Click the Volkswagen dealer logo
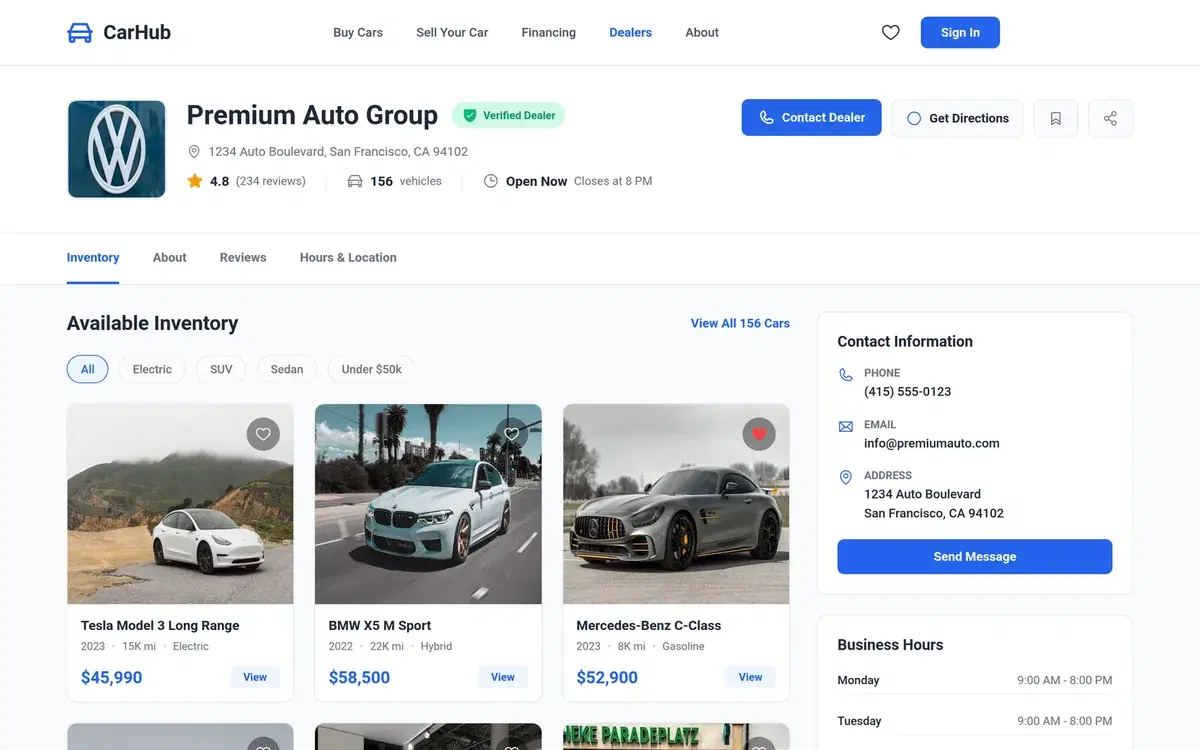This screenshot has height=750, width=1200. point(117,149)
